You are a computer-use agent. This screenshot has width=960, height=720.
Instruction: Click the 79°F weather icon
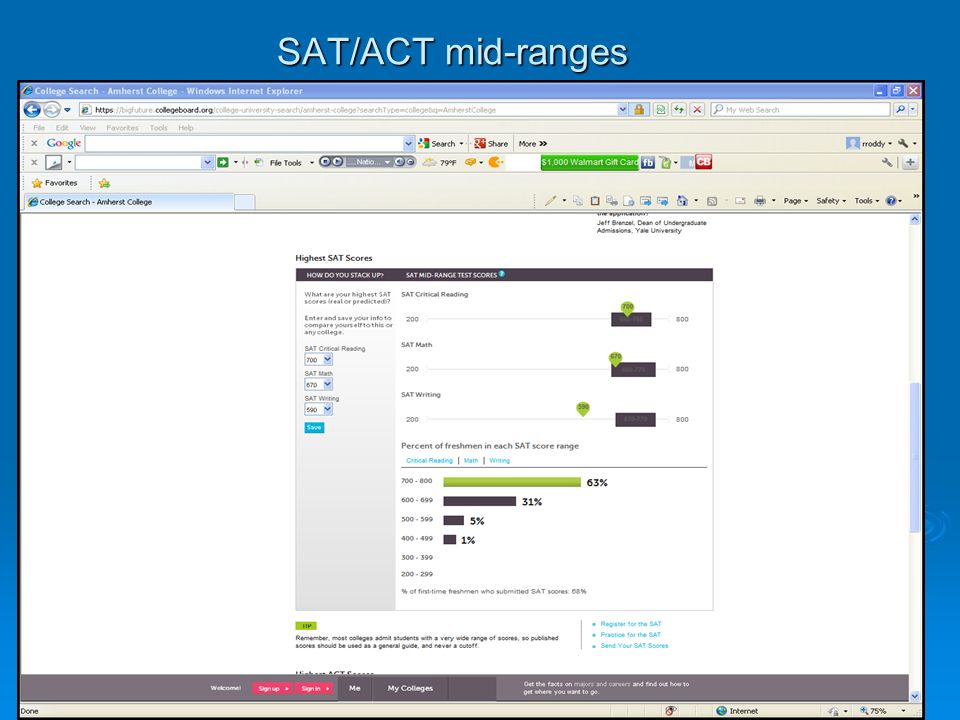tap(430, 162)
